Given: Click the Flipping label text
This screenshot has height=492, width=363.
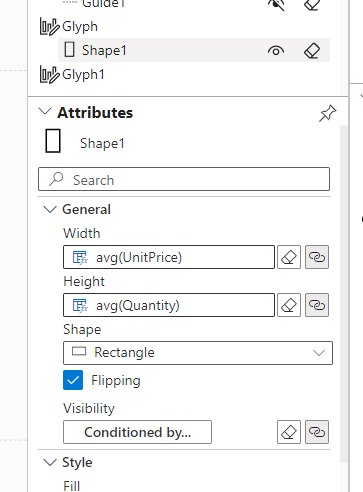Looking at the screenshot, I should (x=116, y=380).
